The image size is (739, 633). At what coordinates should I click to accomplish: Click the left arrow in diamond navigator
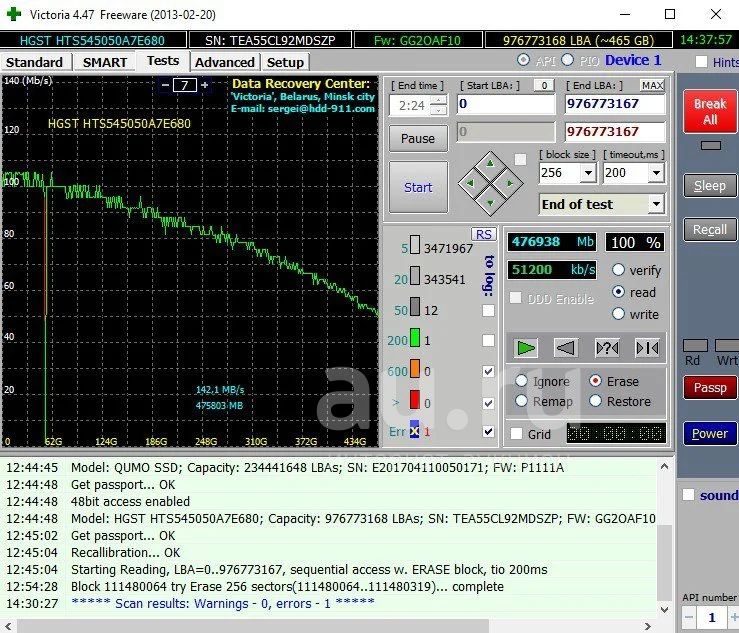tap(470, 183)
